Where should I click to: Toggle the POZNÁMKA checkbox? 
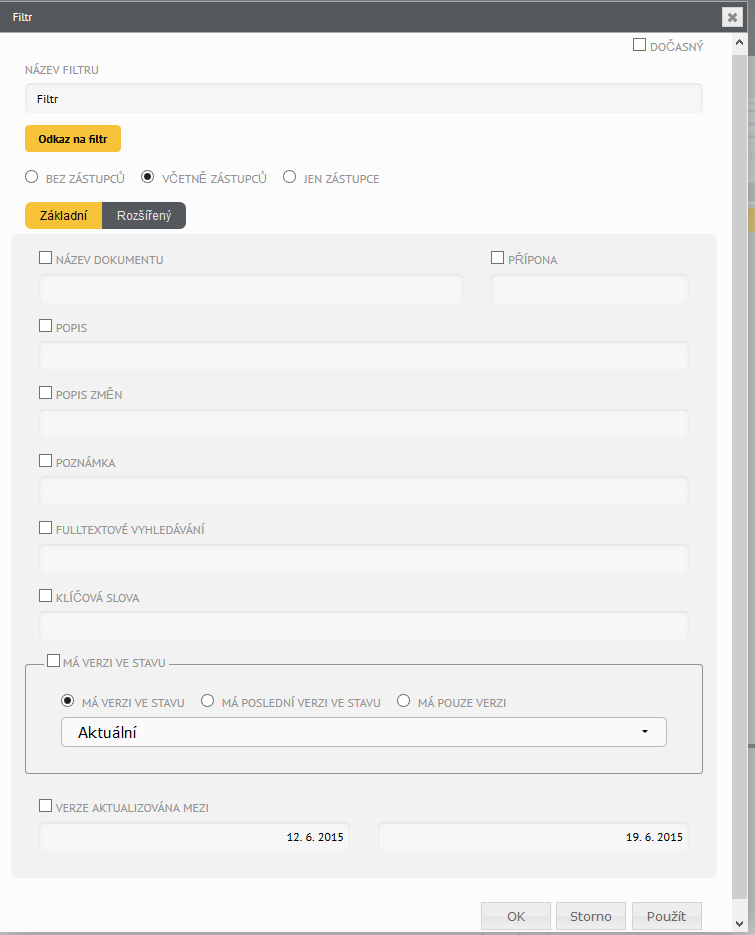pos(45,460)
